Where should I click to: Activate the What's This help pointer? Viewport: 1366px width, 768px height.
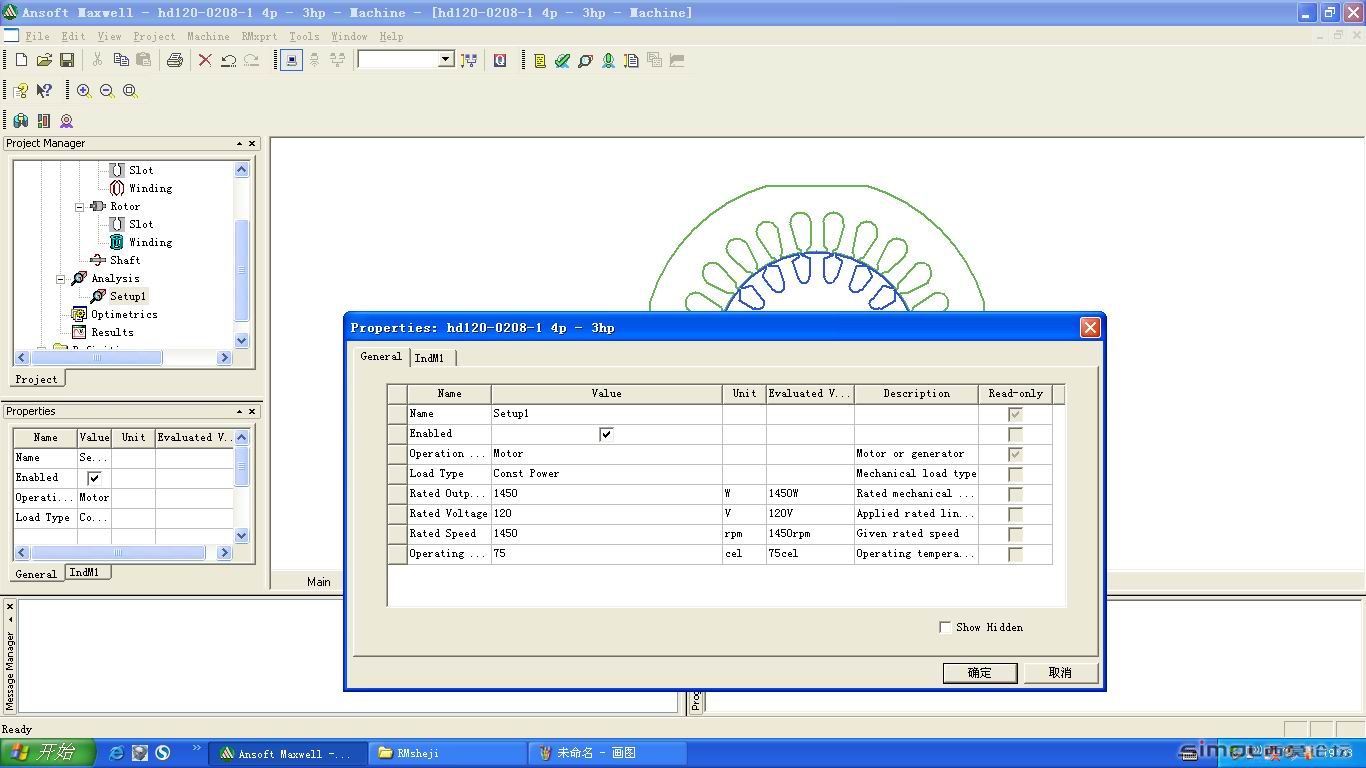[44, 90]
